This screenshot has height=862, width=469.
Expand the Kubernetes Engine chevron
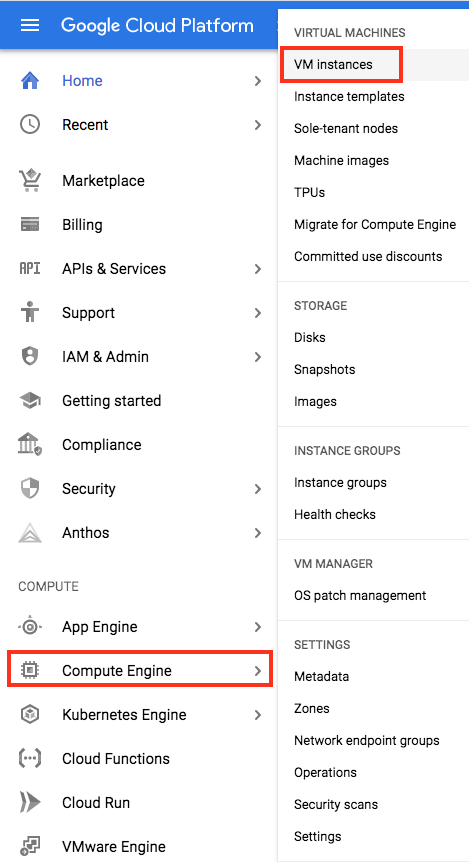(x=257, y=714)
